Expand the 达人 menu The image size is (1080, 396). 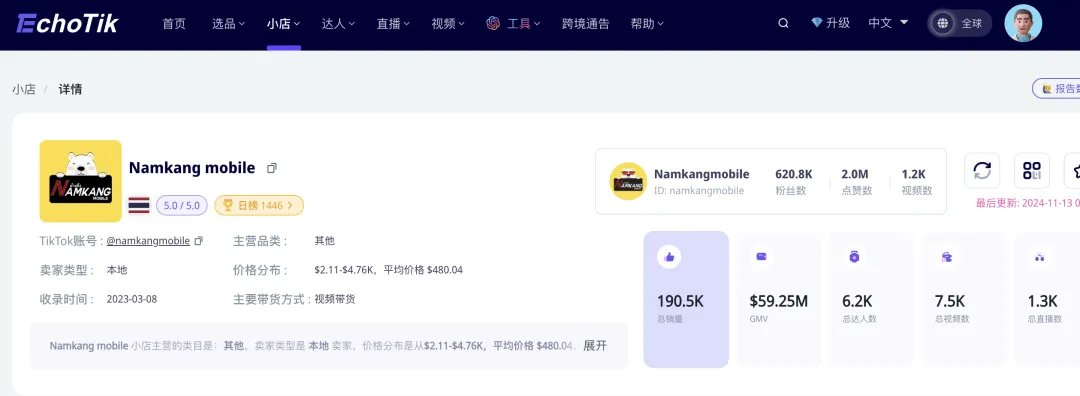click(x=338, y=23)
